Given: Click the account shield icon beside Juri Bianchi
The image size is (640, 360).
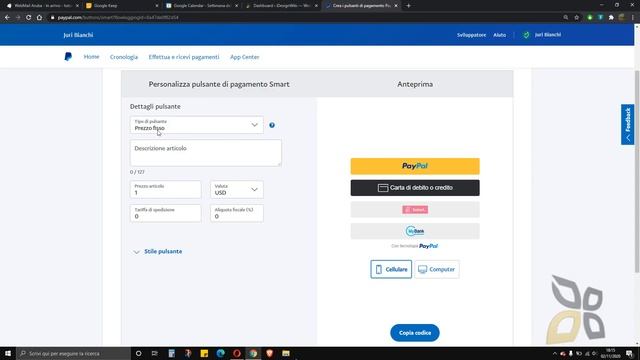Looking at the screenshot, I should [x=526, y=35].
